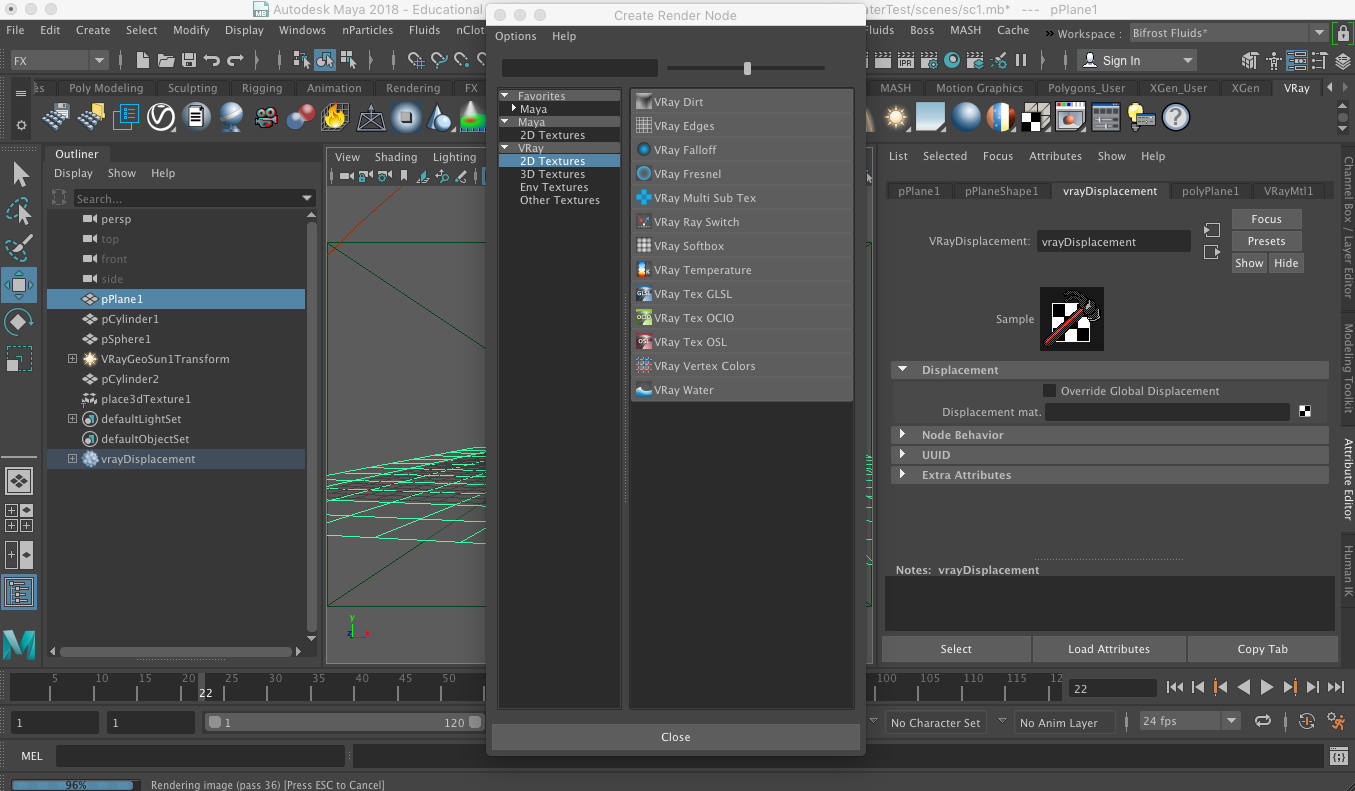Choose VRay Temperature node
The image size is (1355, 791).
(741, 270)
